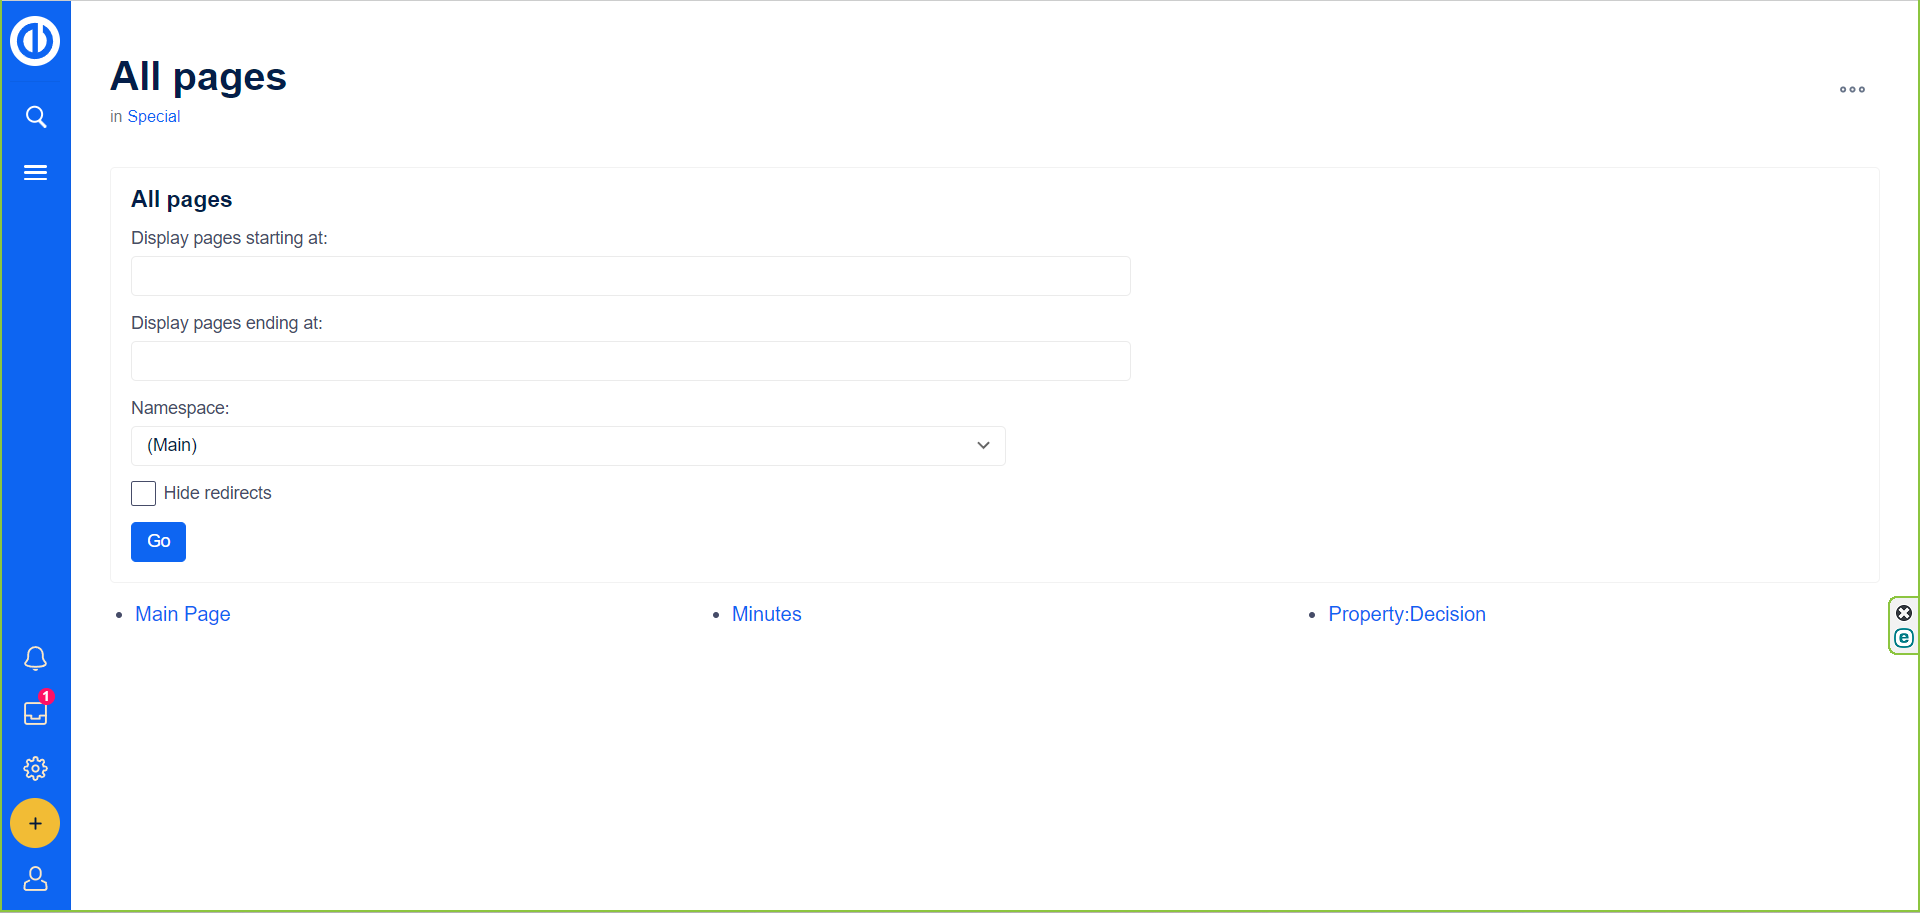Open the inbox with unread badge
Screen dimensions: 1920x913
(36, 713)
